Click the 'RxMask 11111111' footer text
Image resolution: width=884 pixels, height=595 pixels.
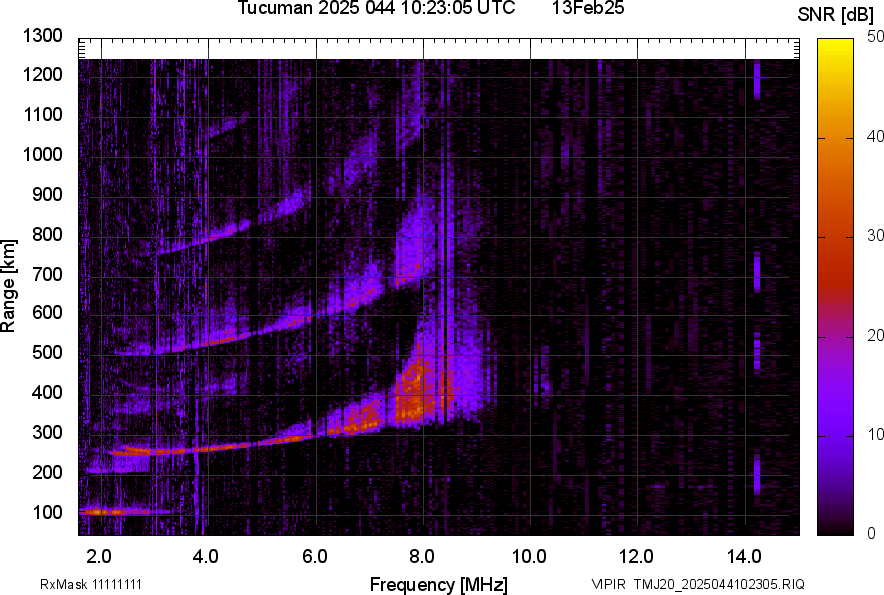click(90, 584)
